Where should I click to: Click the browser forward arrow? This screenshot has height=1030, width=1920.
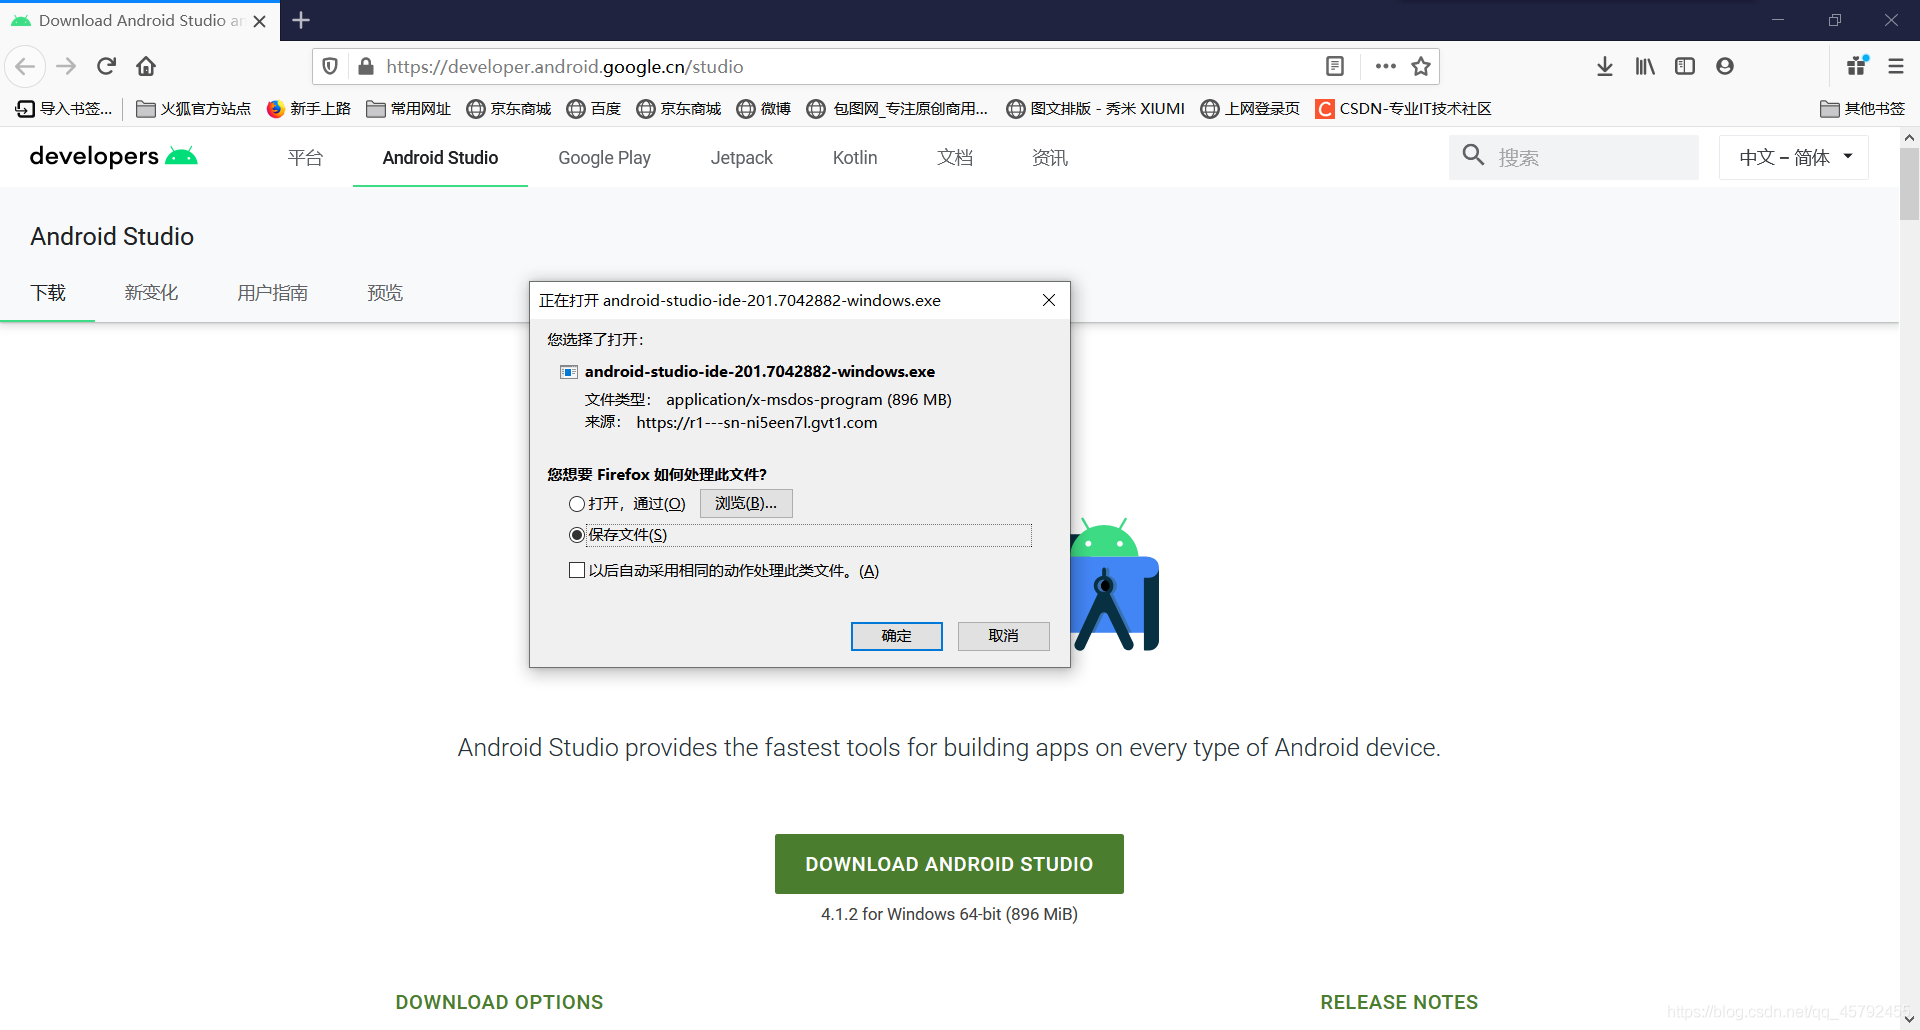tap(66, 67)
